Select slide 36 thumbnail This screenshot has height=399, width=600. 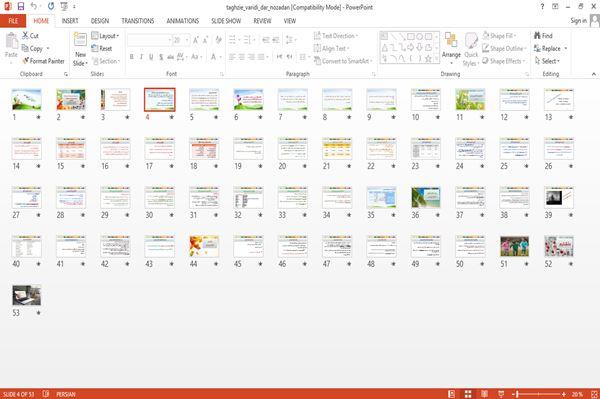[x=426, y=197]
